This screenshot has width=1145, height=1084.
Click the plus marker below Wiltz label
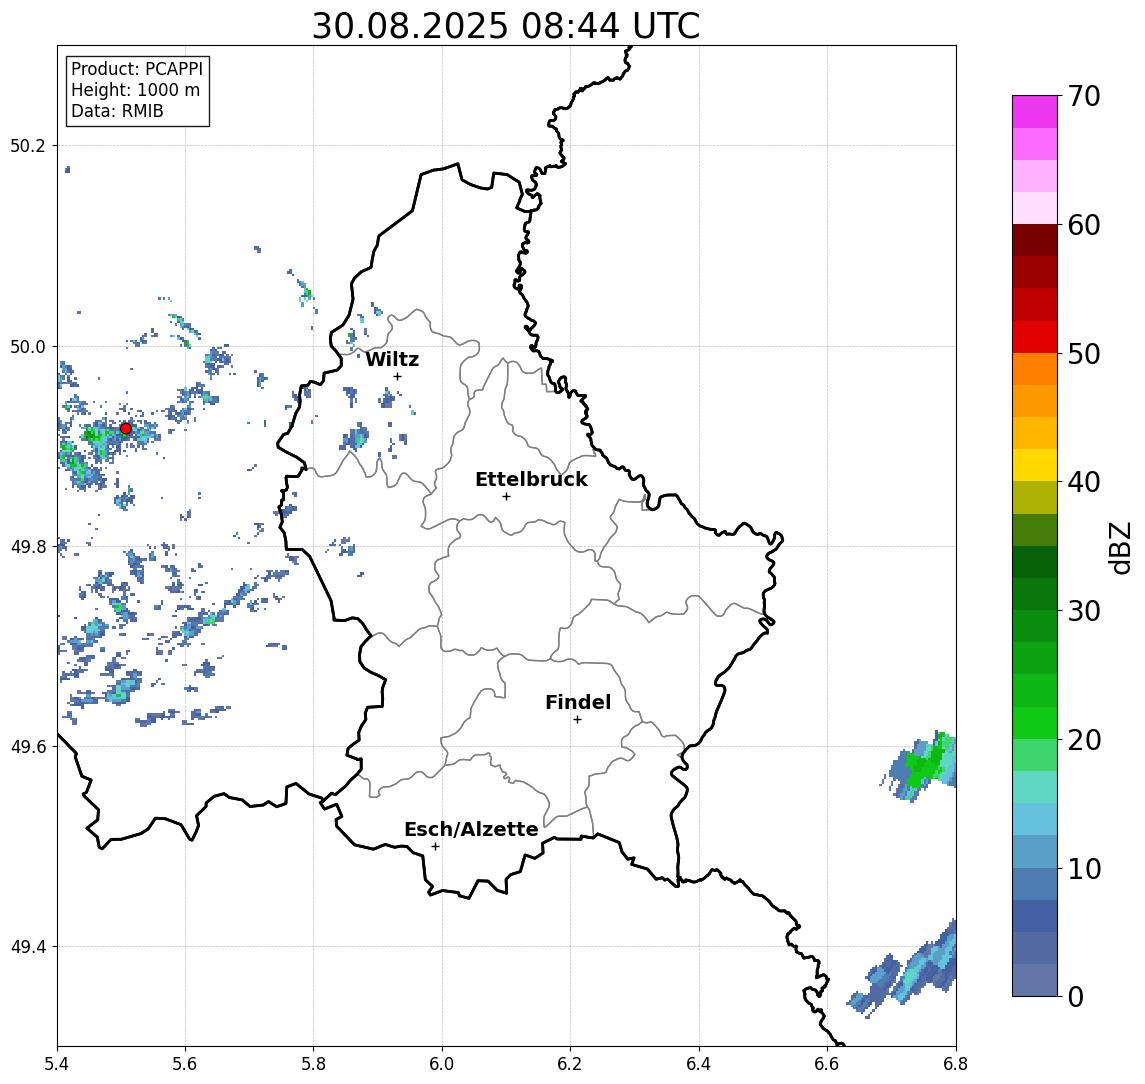pos(397,376)
